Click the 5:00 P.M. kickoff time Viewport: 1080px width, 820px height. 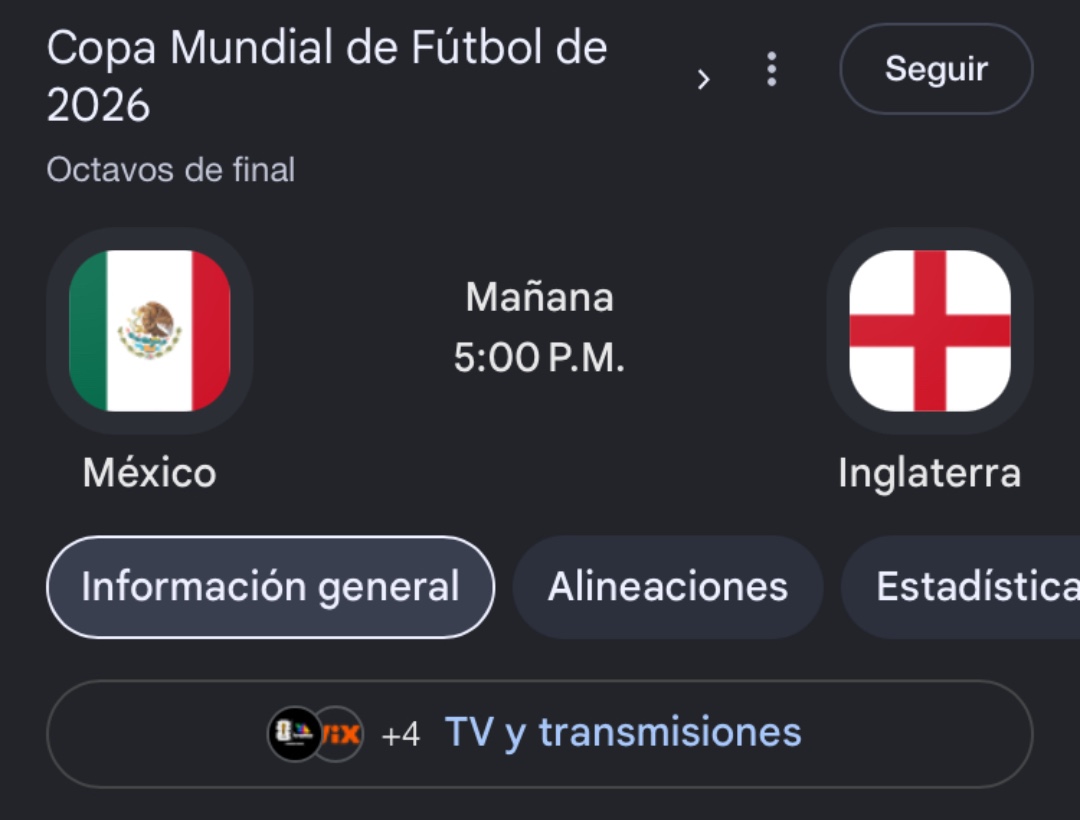tap(539, 358)
